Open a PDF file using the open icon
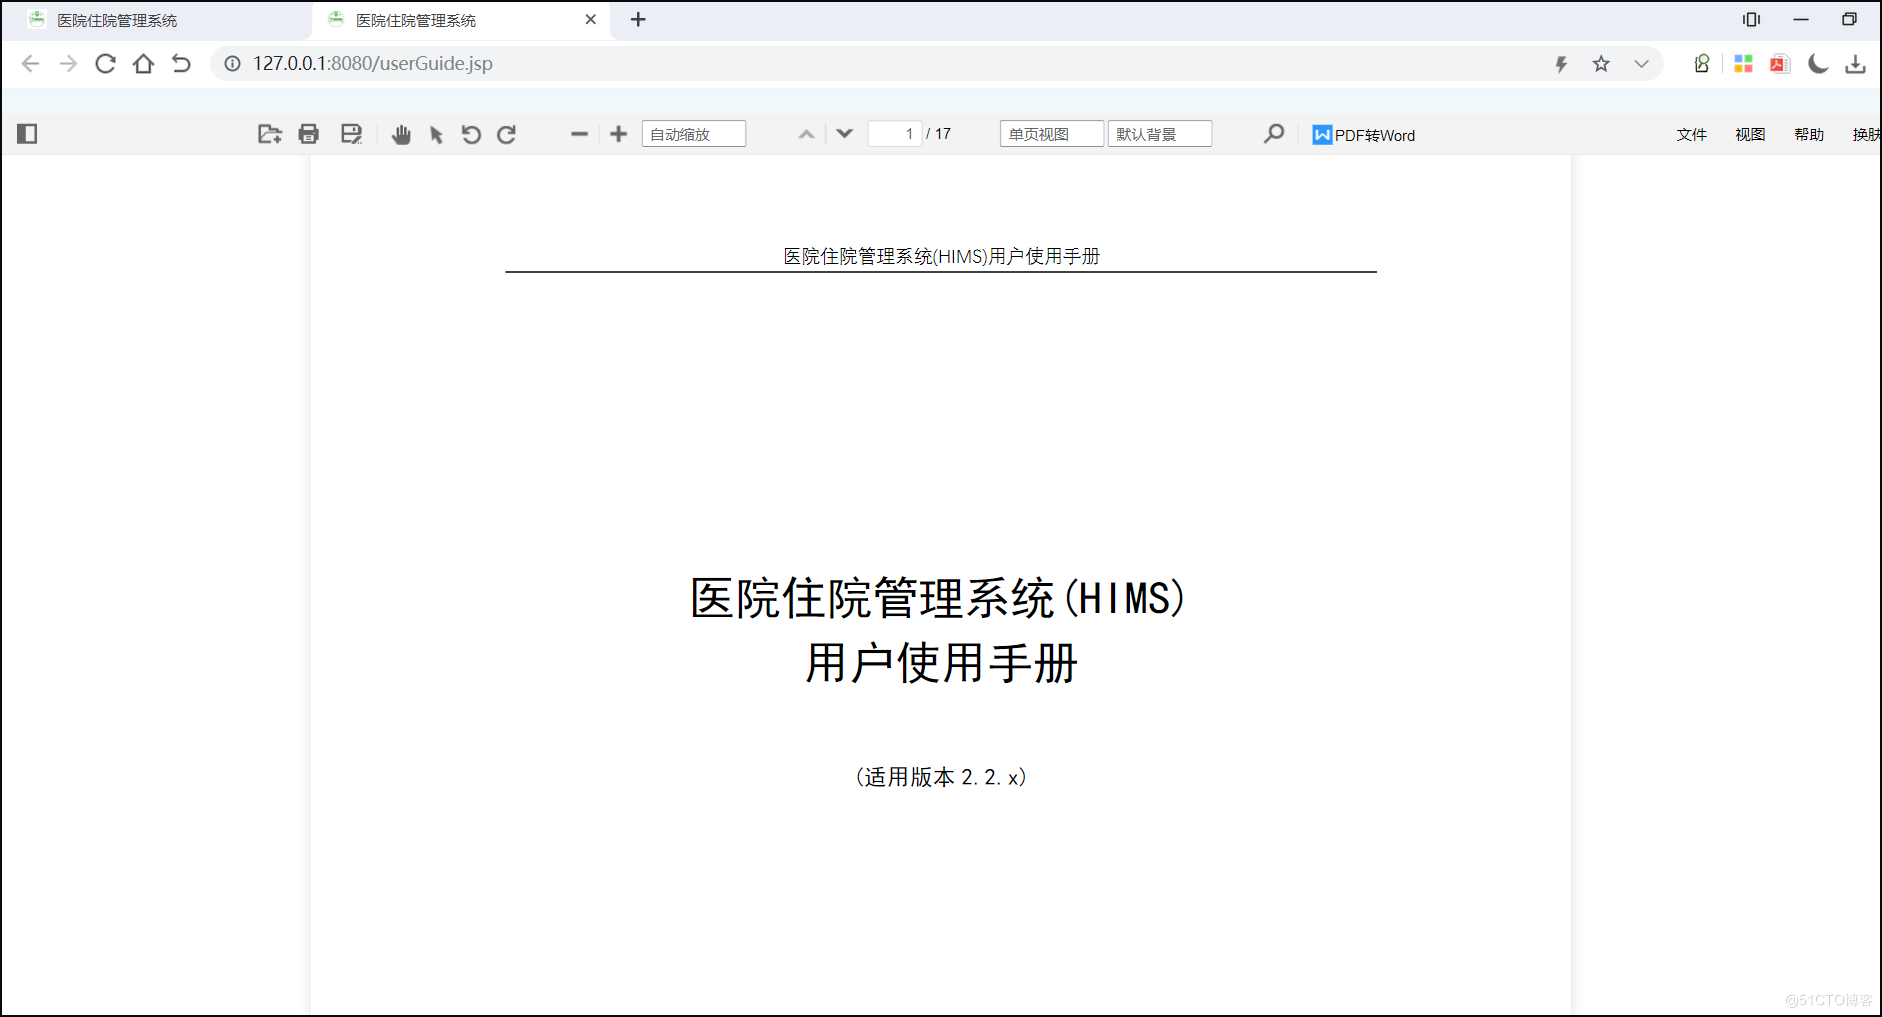The image size is (1882, 1017). [268, 133]
